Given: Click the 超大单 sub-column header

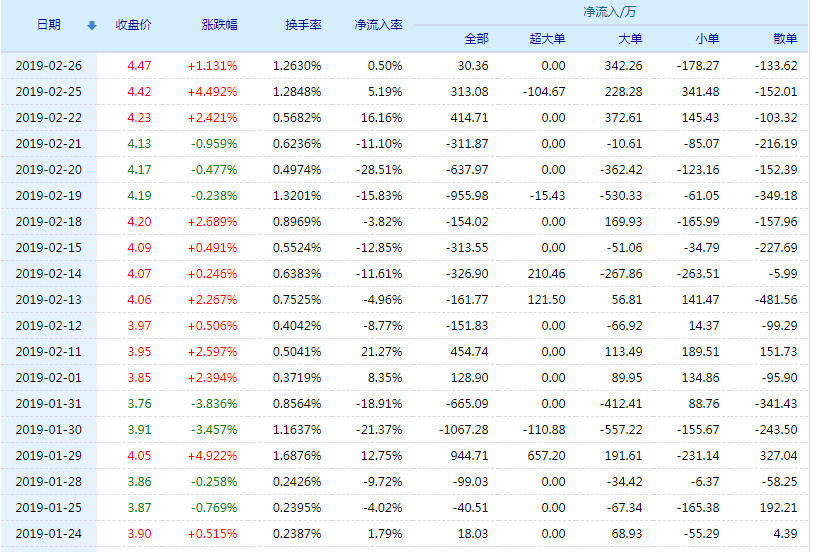Looking at the screenshot, I should point(547,39).
